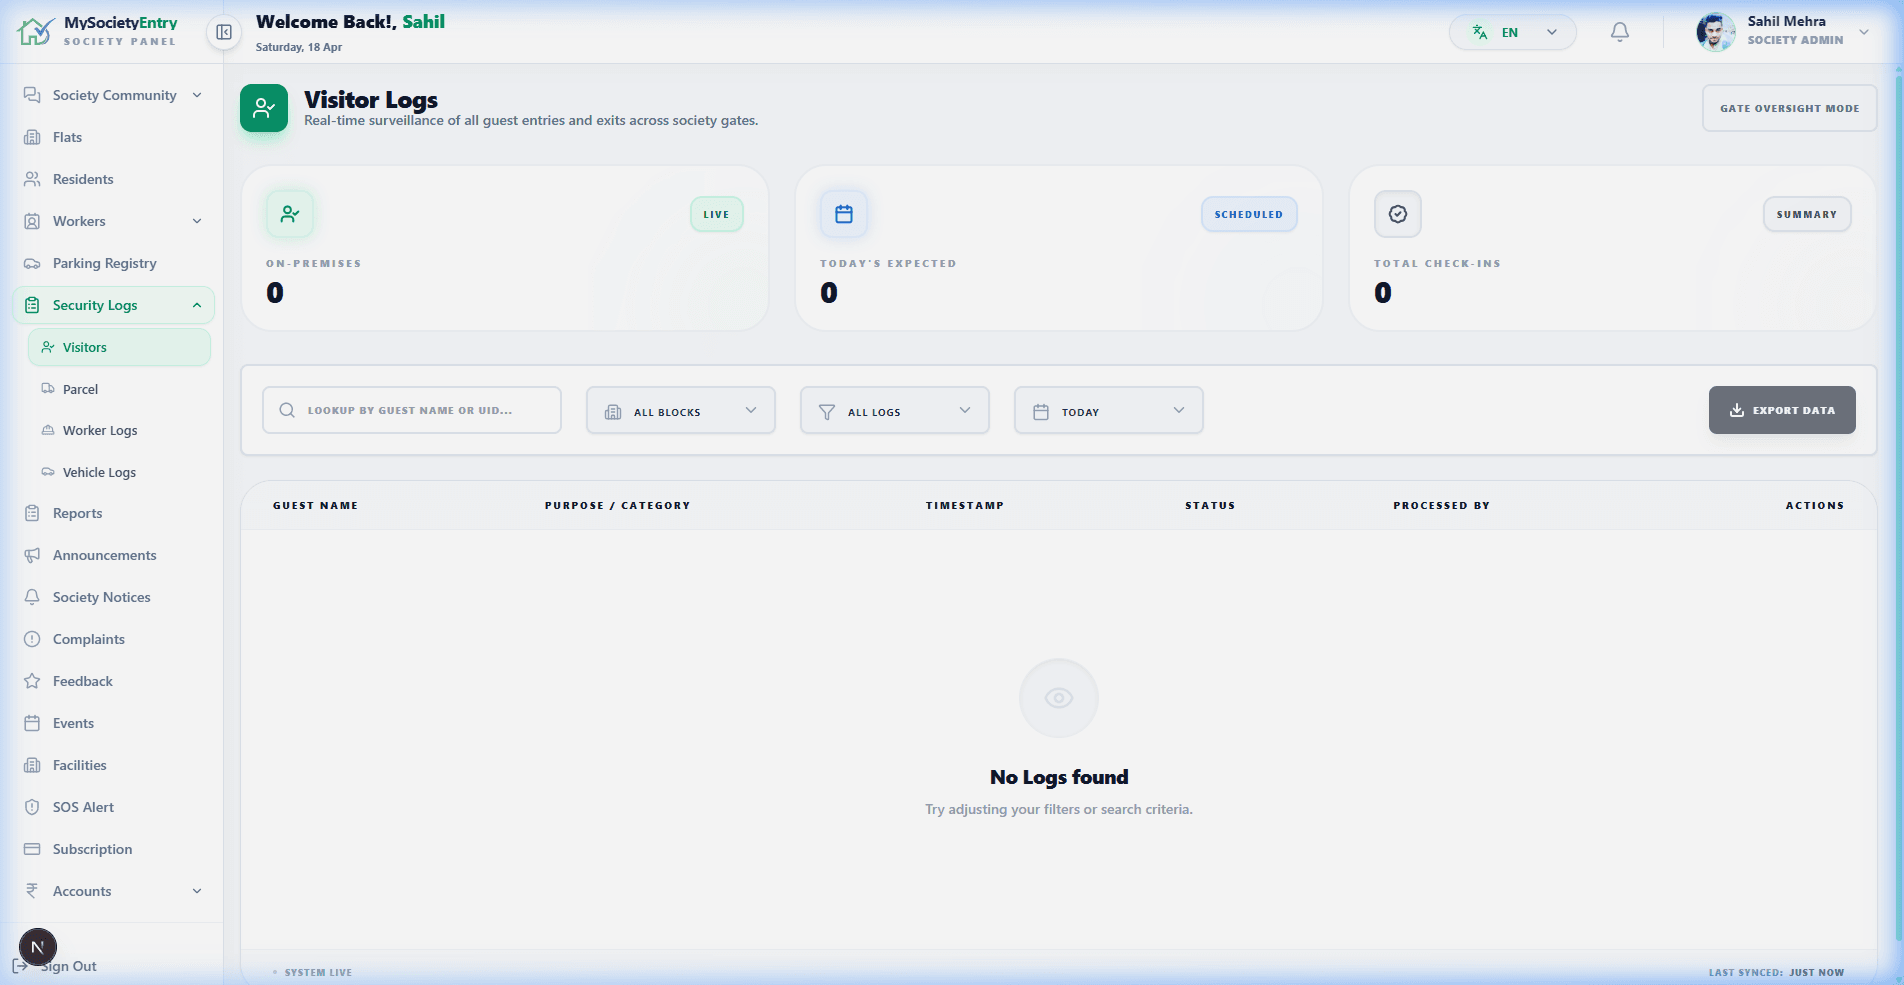
Task: Click the Export Data button
Action: [x=1781, y=410]
